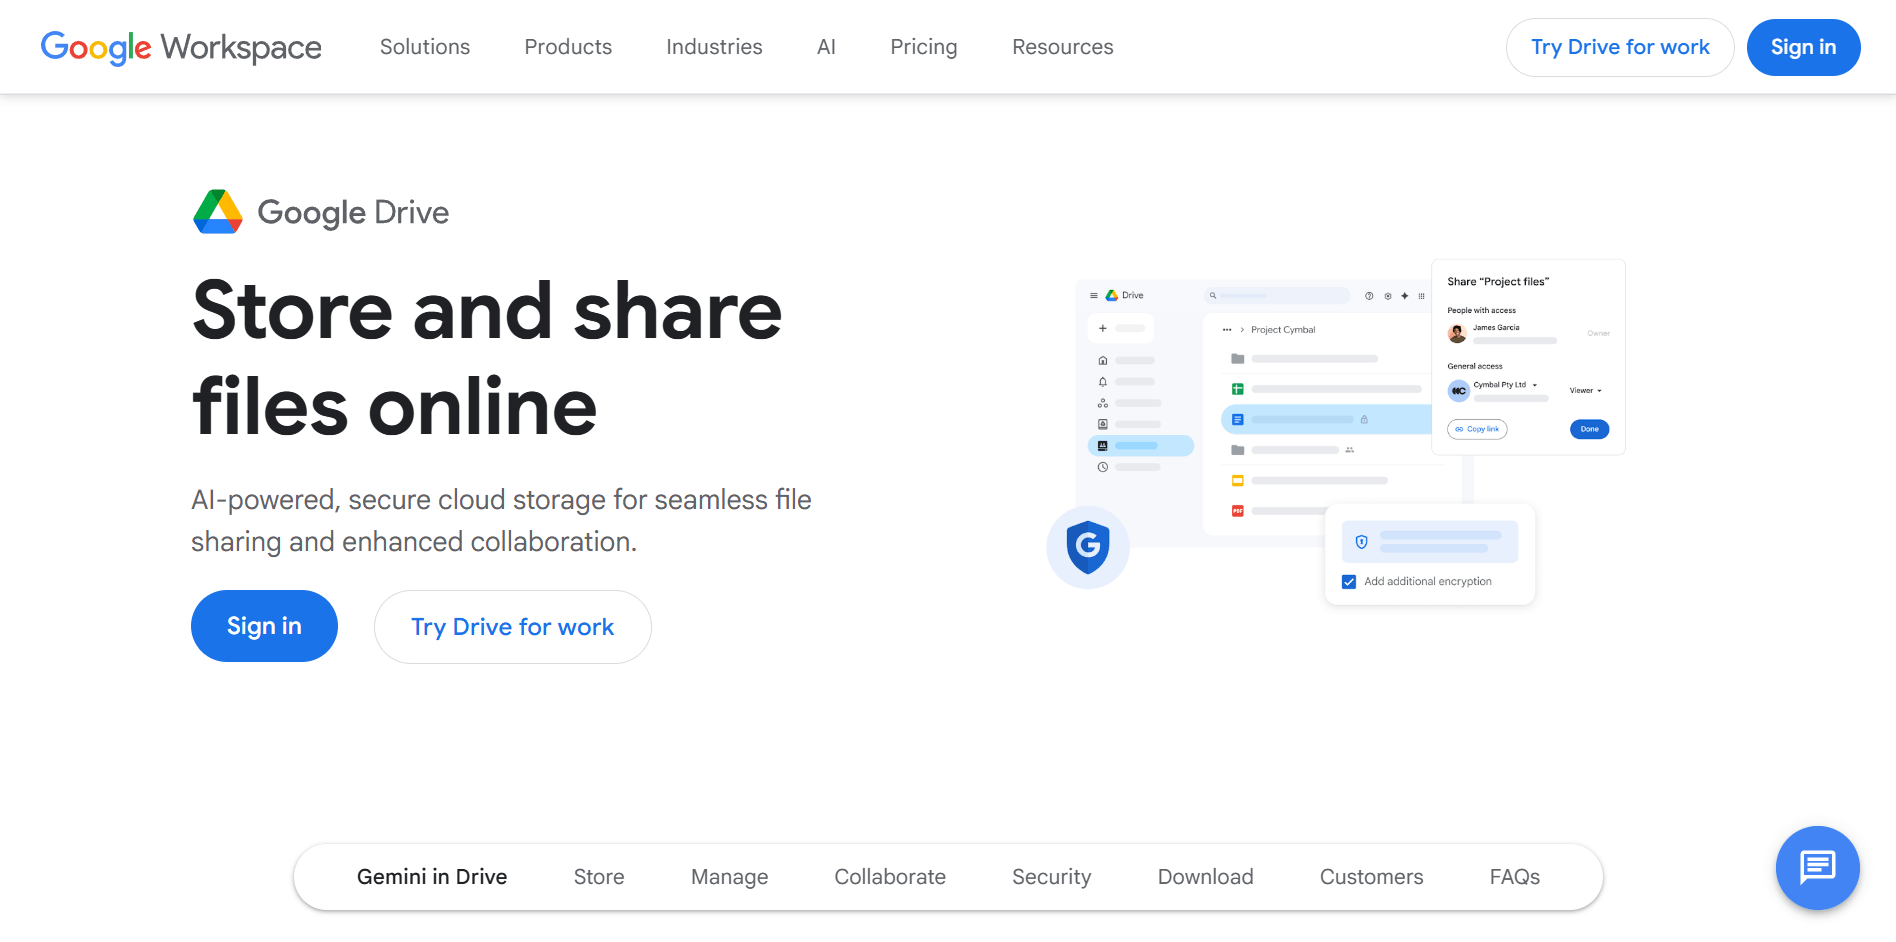This screenshot has height=942, width=1896.
Task: Click the clock Recent icon in mockup sidebar
Action: pyautogui.click(x=1103, y=467)
